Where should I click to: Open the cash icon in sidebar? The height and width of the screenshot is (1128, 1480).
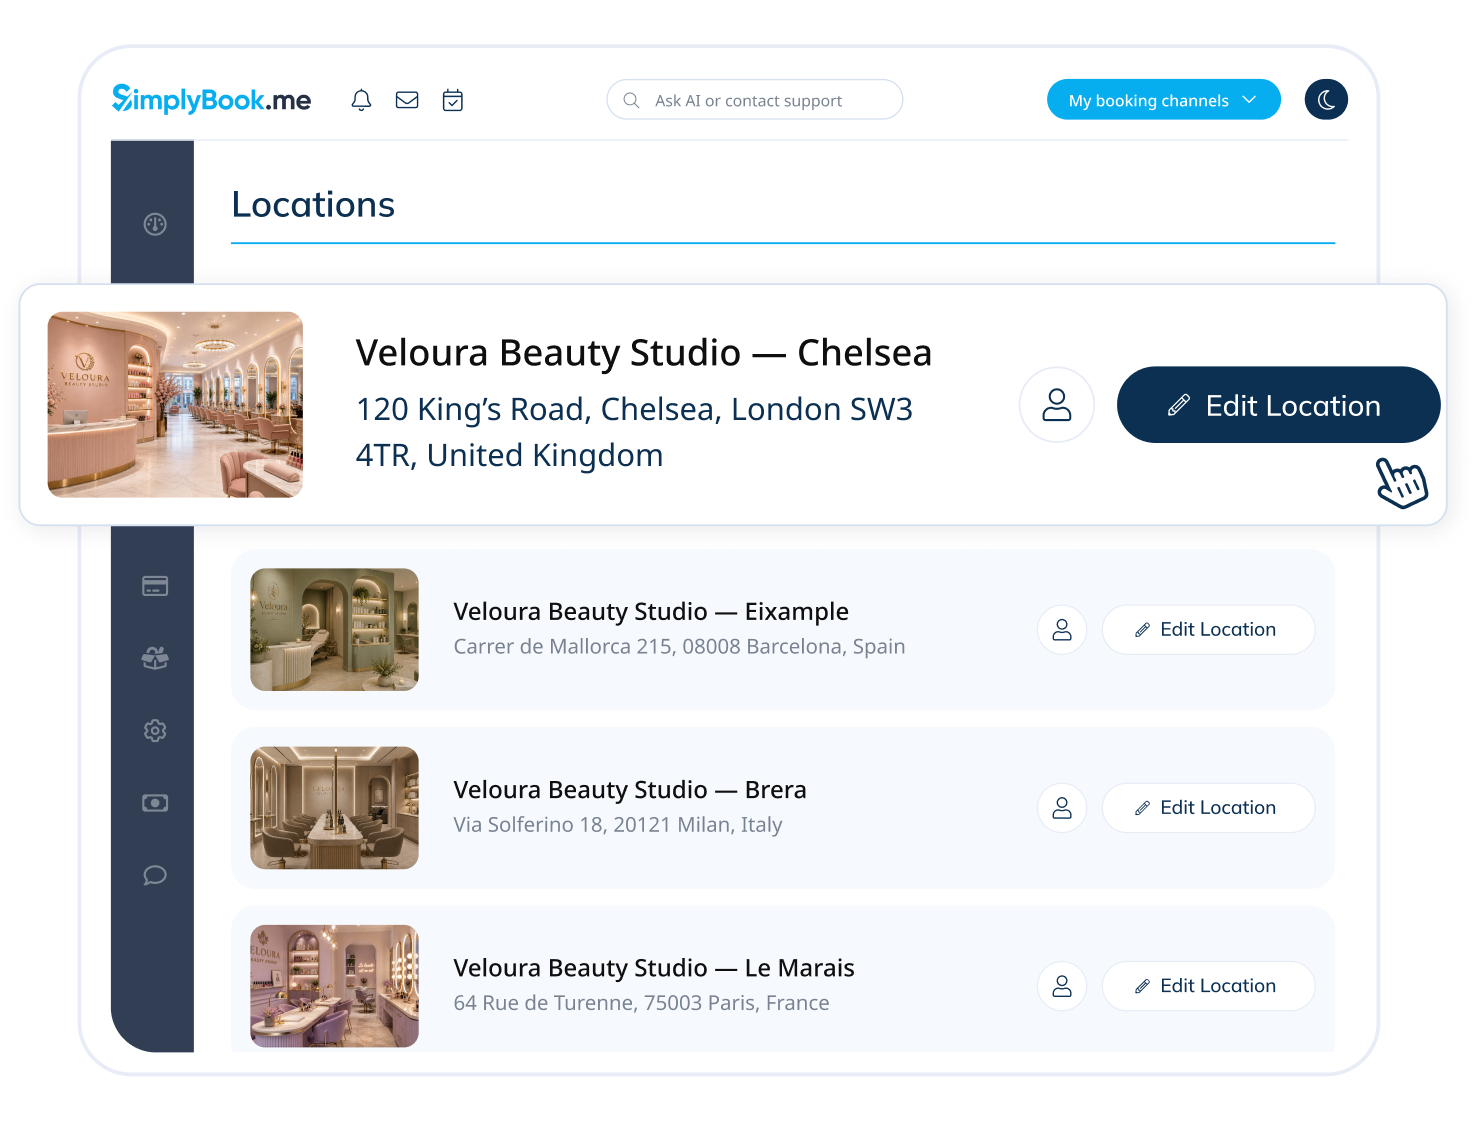[155, 803]
